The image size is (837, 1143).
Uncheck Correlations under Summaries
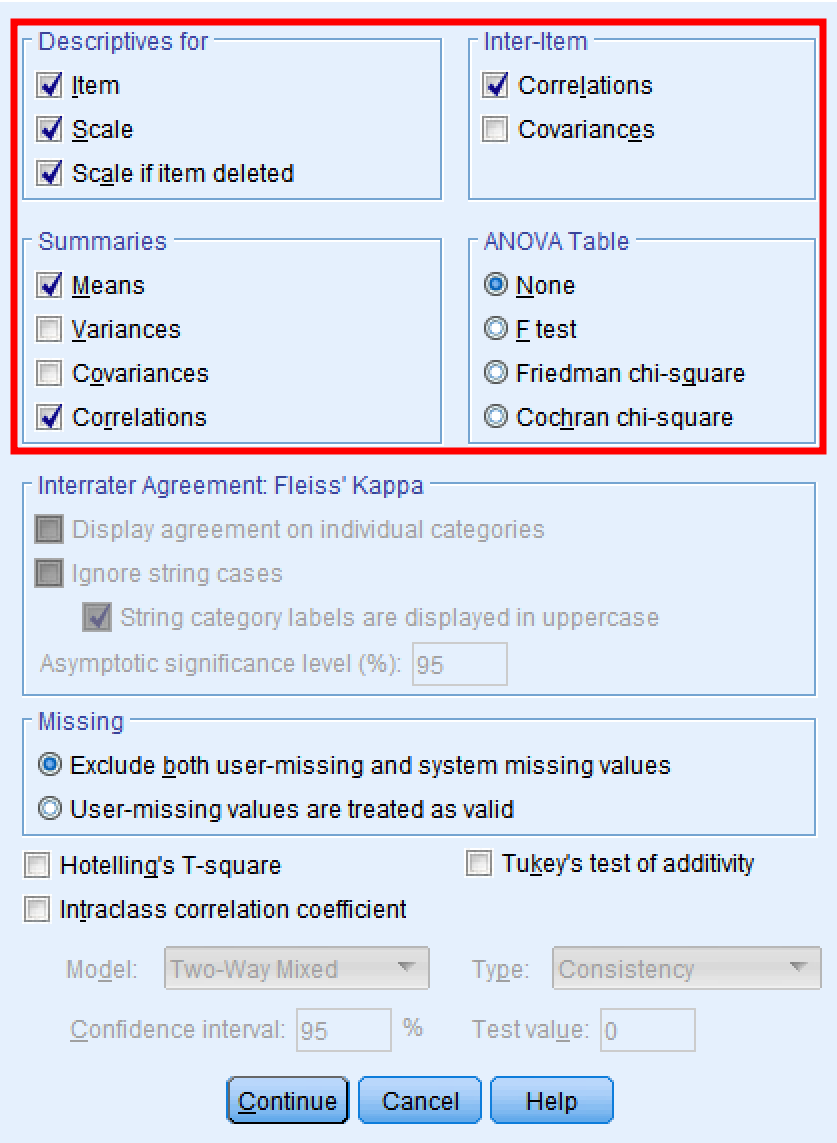pos(51,417)
